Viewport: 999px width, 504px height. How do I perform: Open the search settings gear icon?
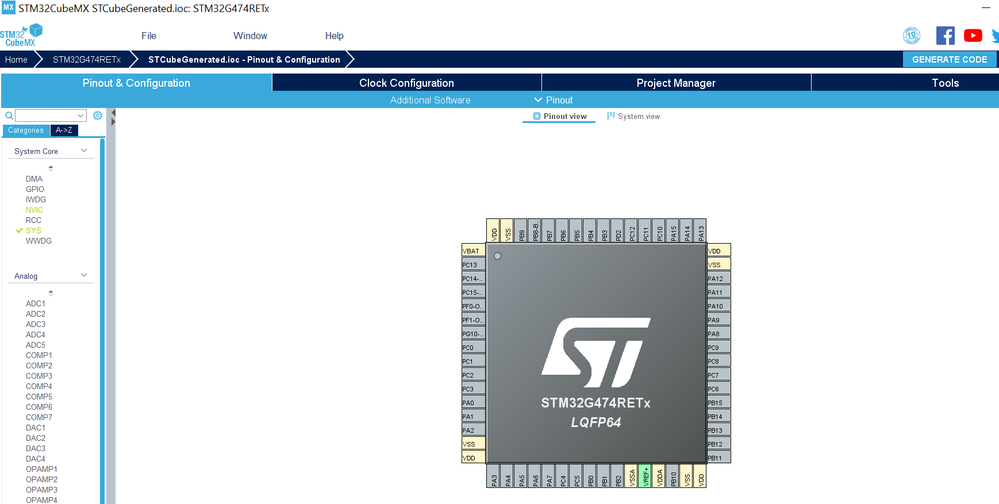coord(97,115)
